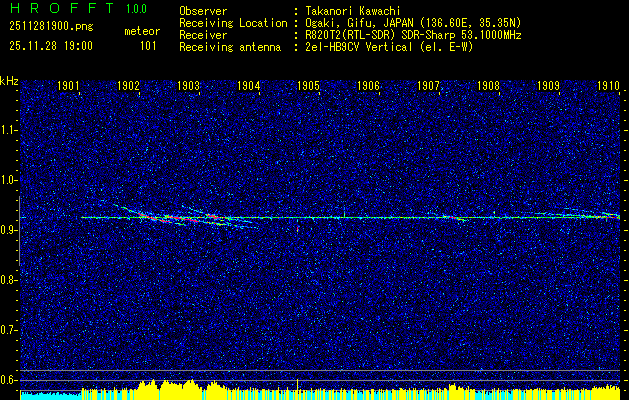
Task: Click the HROFFT title text
Action: pyautogui.click(x=62, y=8)
